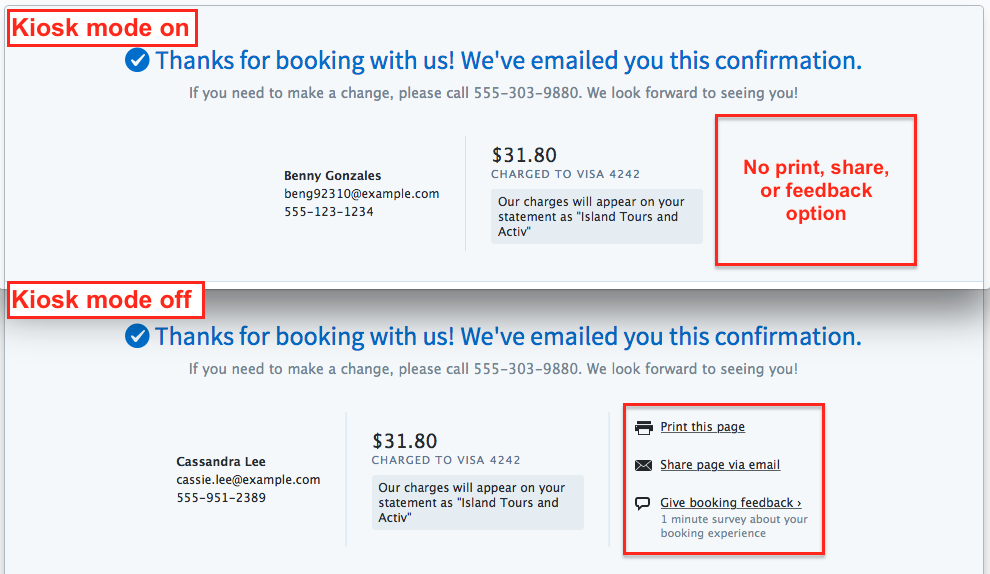Screen dimensions: 990x574
Task: Click the printer icon
Action: 644,428
